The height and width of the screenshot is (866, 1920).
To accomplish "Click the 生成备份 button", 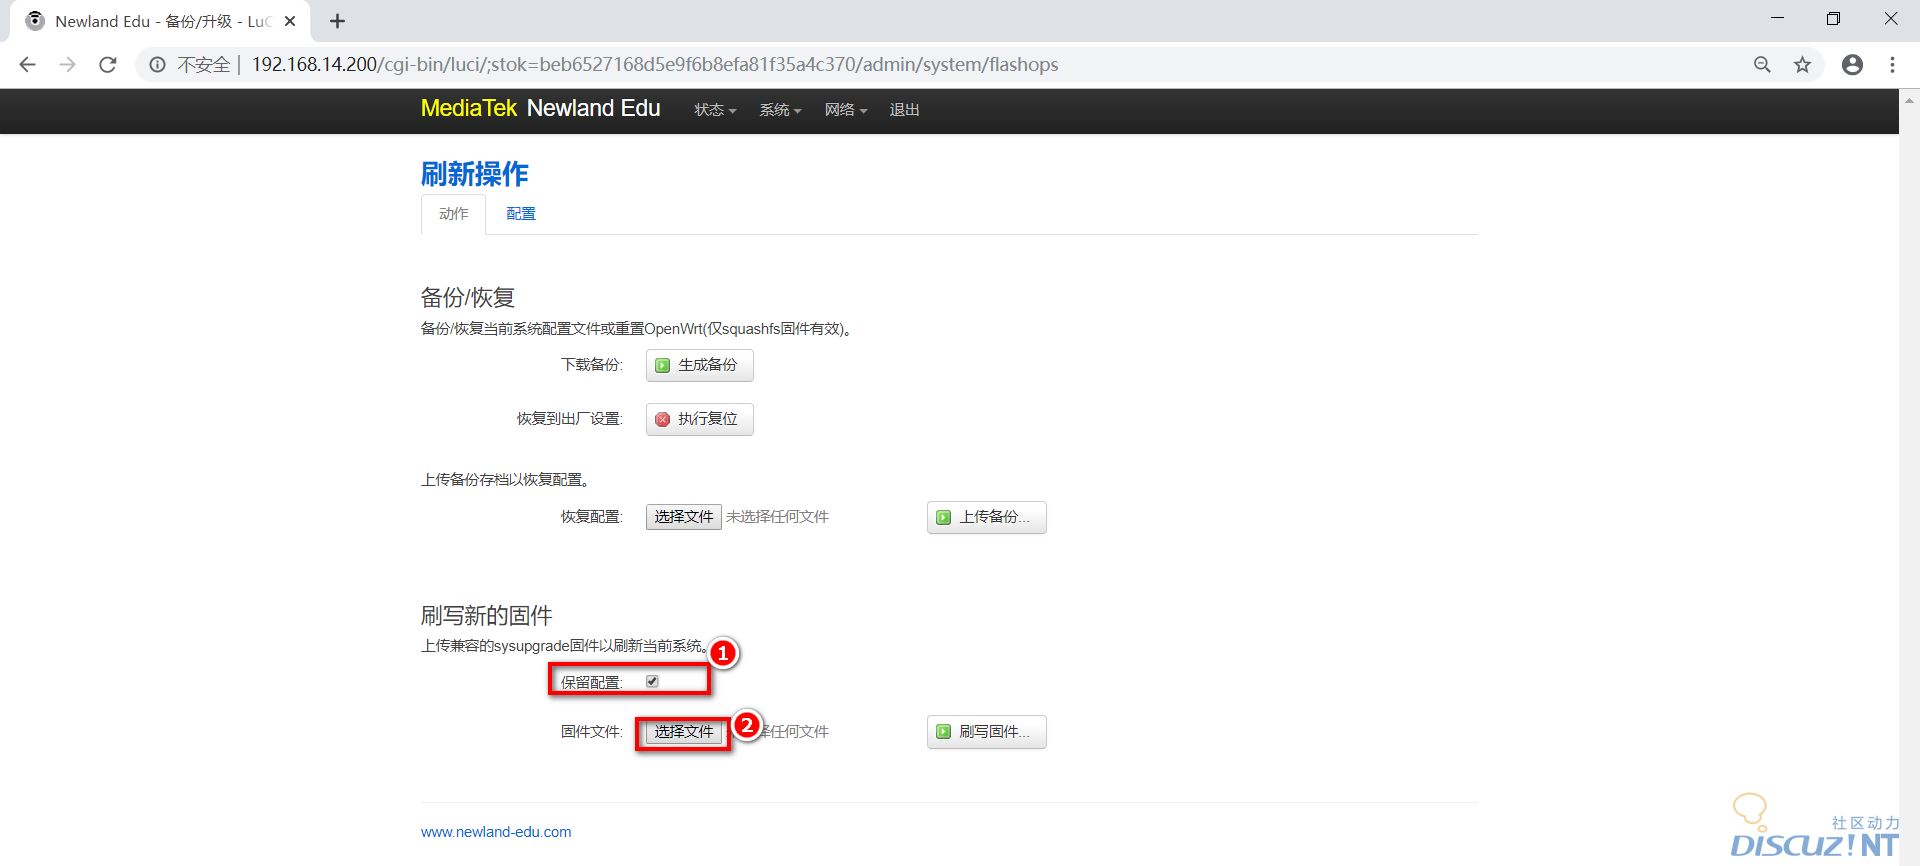I will coord(699,365).
